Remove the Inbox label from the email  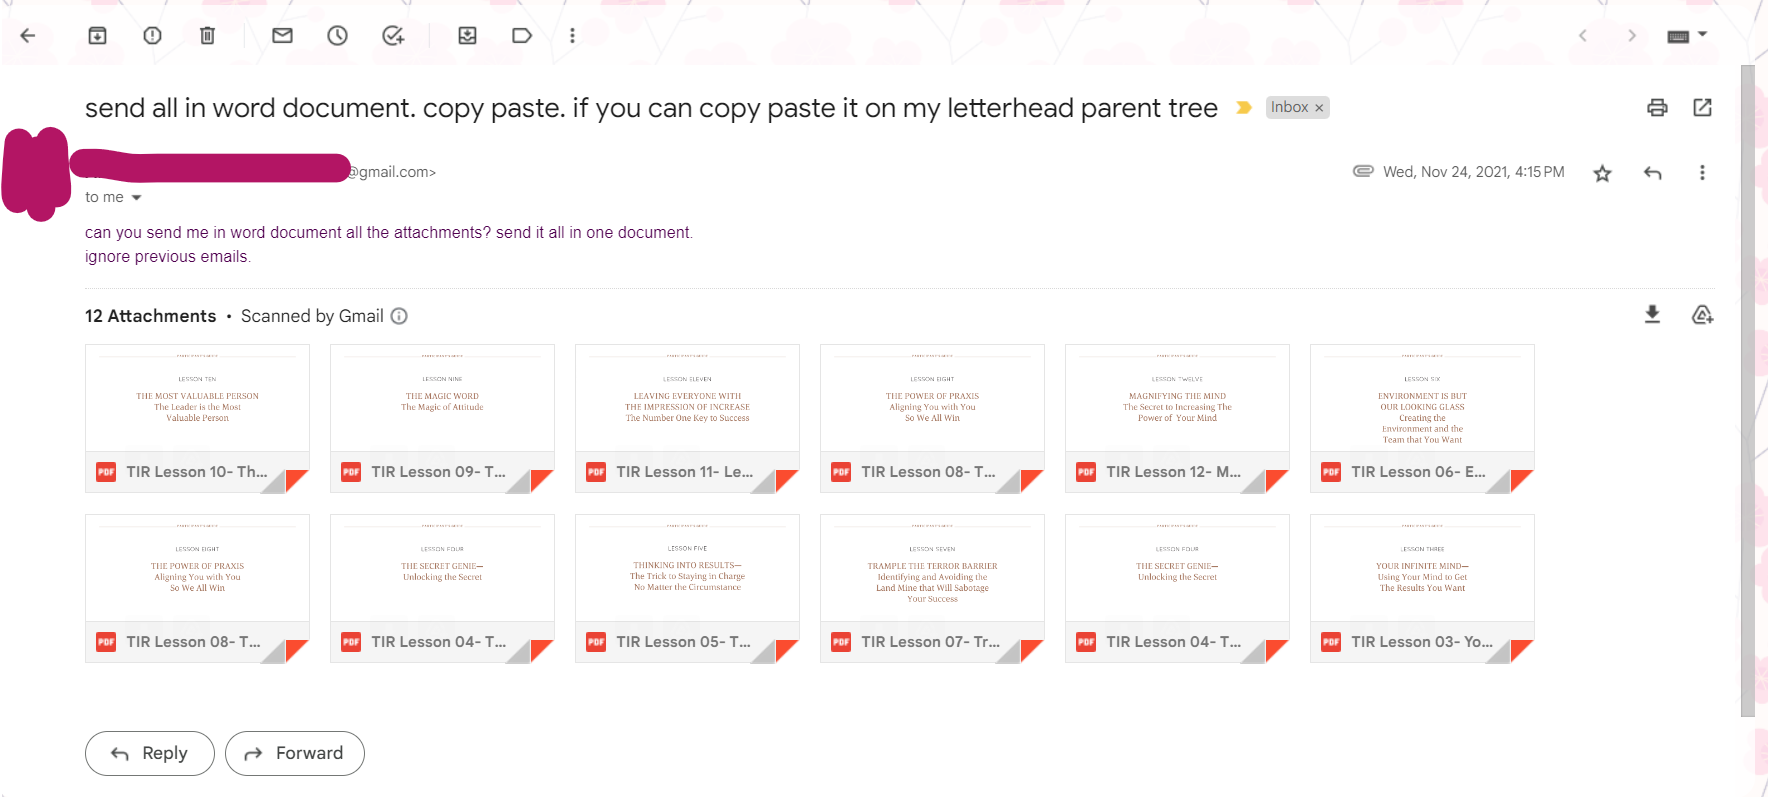click(x=1319, y=108)
